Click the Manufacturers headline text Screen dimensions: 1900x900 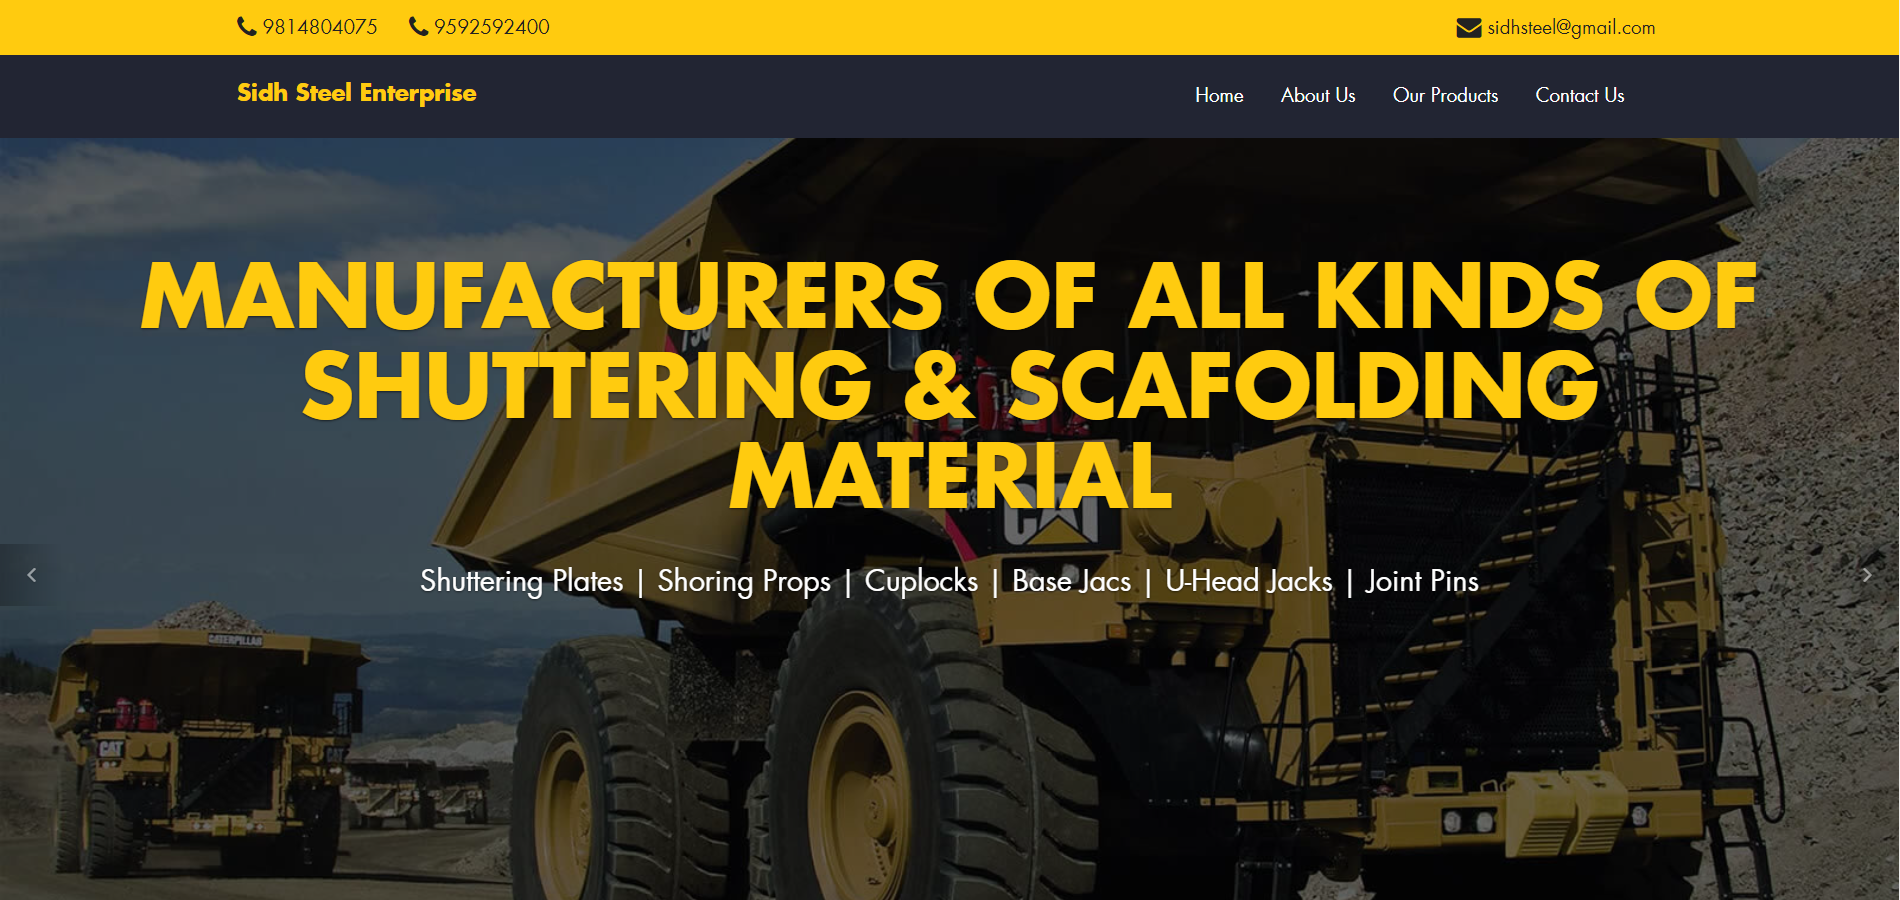click(949, 385)
